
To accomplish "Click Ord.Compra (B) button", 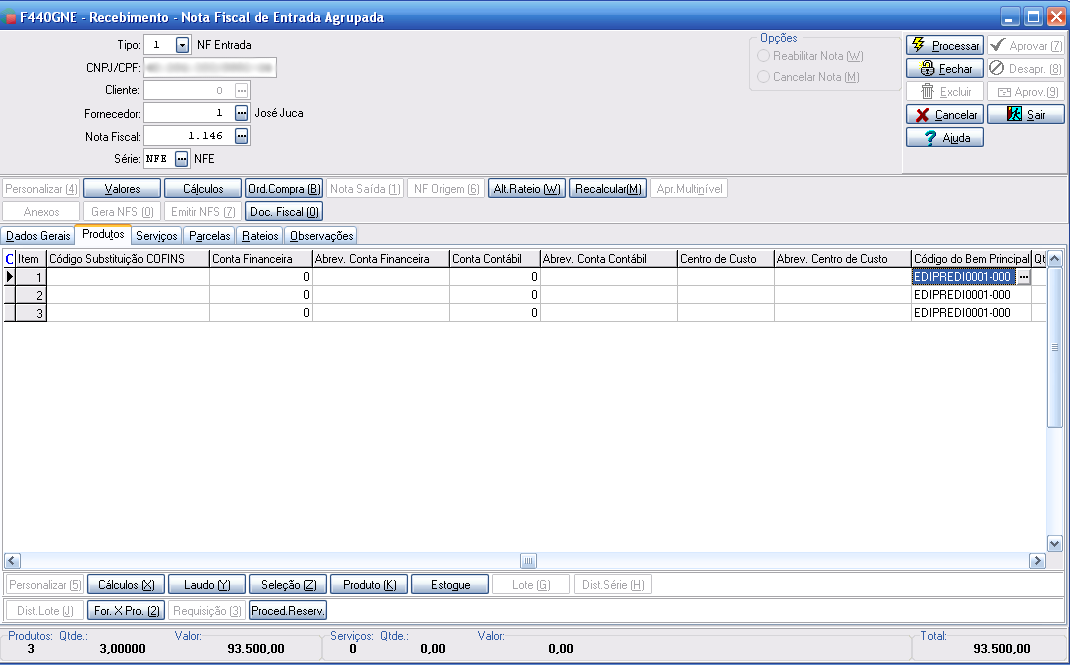I will coord(284,189).
